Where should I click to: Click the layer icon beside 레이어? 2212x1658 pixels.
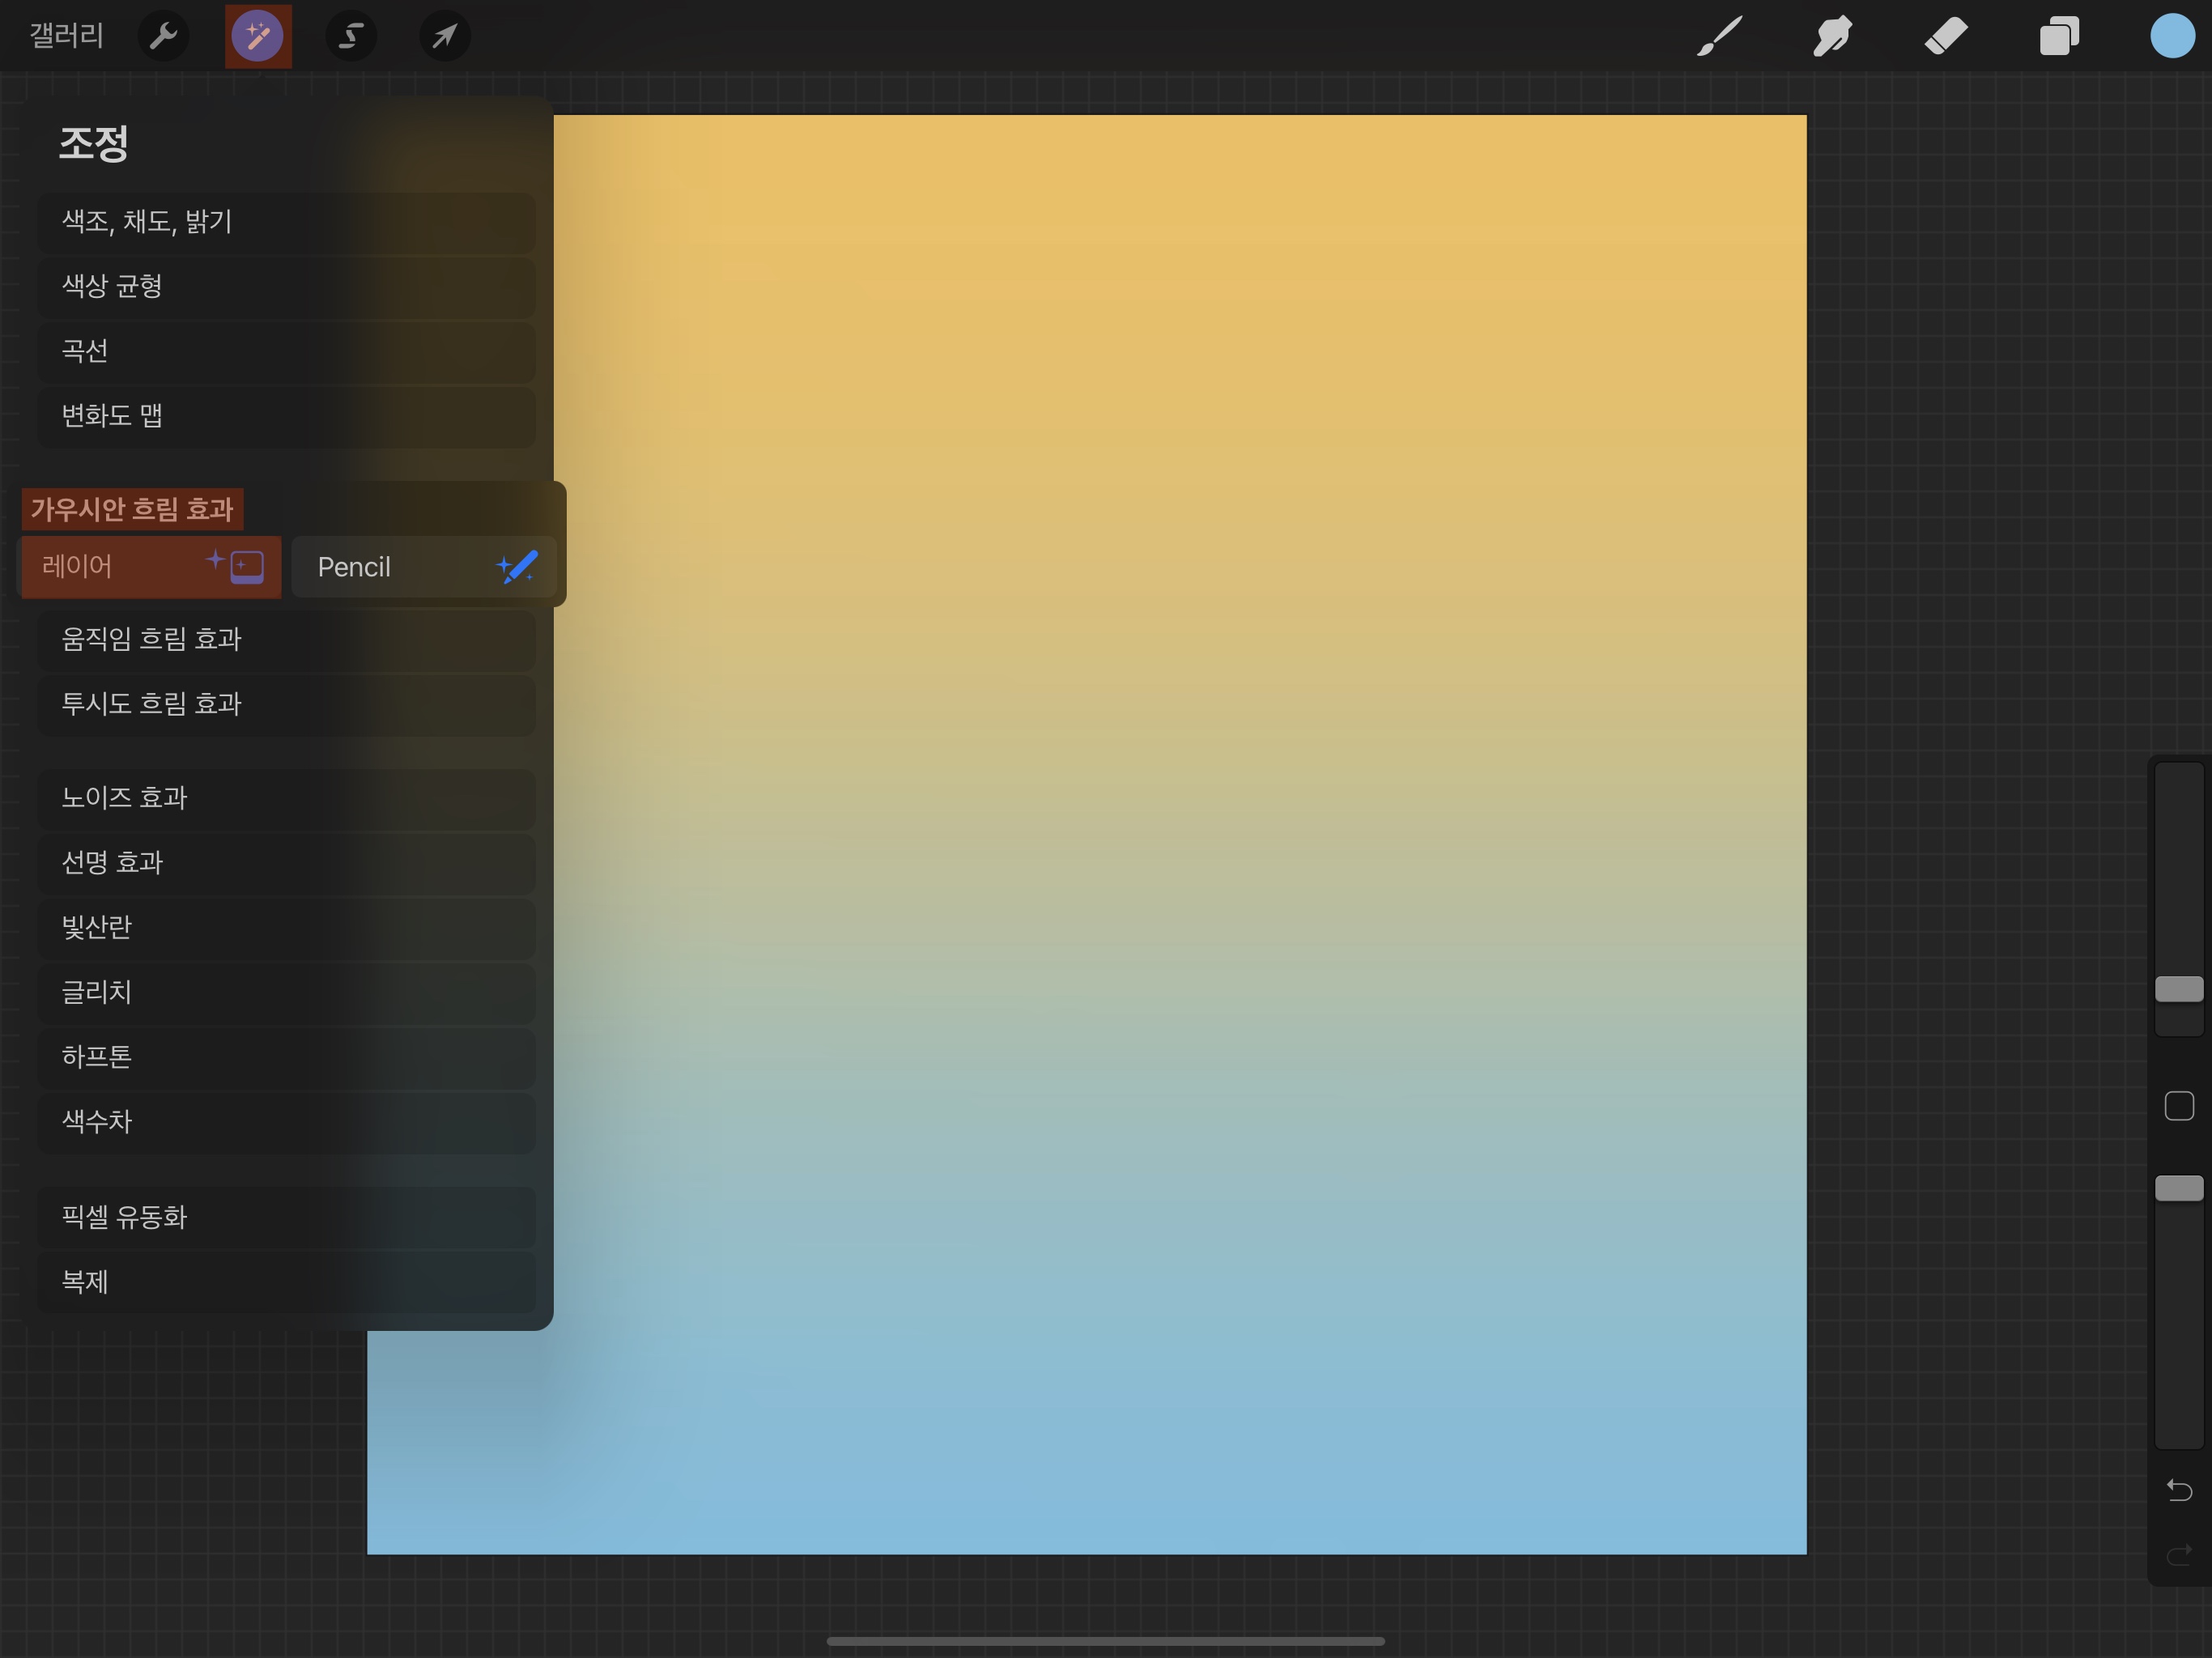(x=236, y=566)
